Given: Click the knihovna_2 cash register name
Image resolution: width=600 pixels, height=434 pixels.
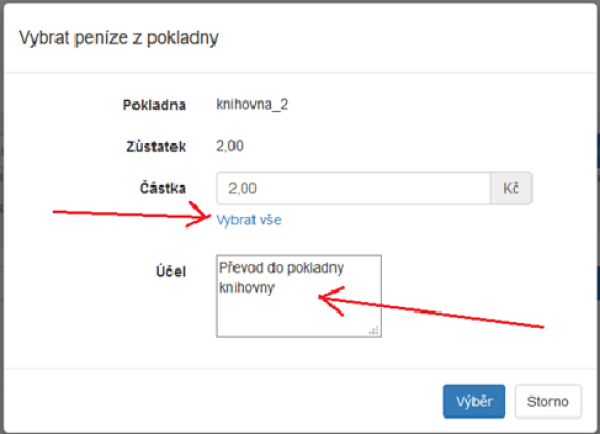Looking at the screenshot, I should tap(252, 104).
